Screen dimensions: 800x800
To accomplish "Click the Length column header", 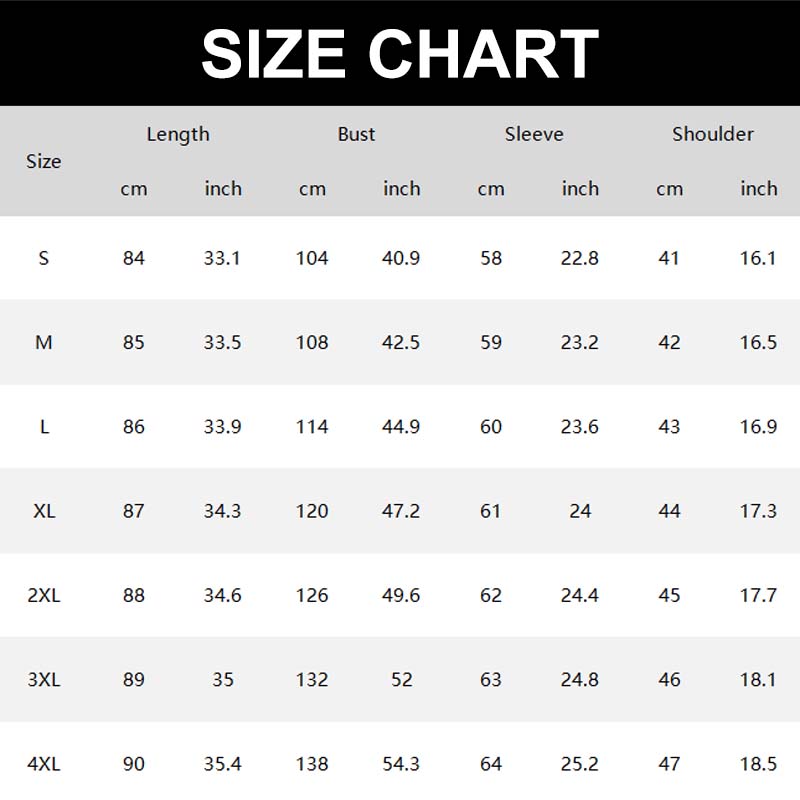I will click(x=178, y=134).
